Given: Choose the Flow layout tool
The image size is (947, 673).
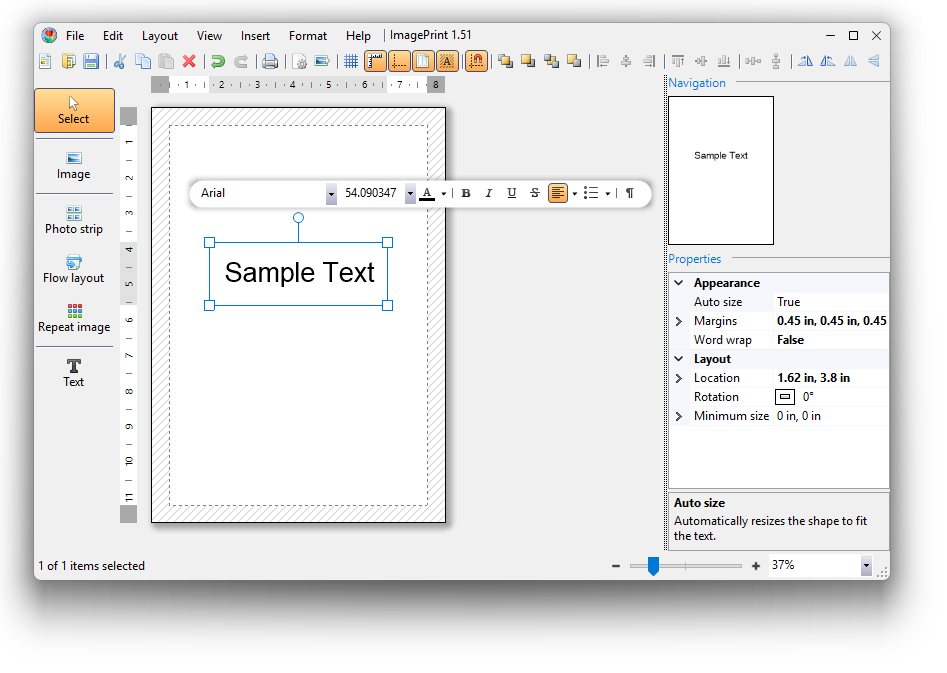Looking at the screenshot, I should 74,269.
